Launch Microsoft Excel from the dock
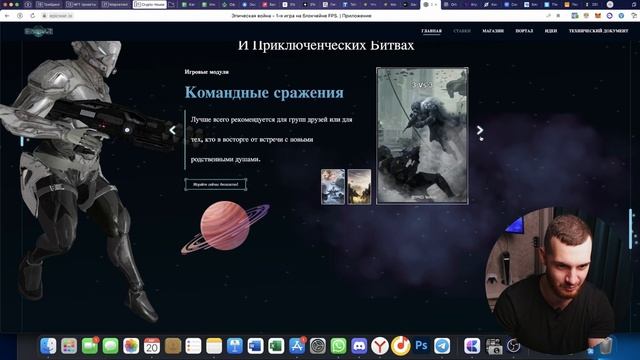Viewport: 640px width, 360px height. coord(276,346)
